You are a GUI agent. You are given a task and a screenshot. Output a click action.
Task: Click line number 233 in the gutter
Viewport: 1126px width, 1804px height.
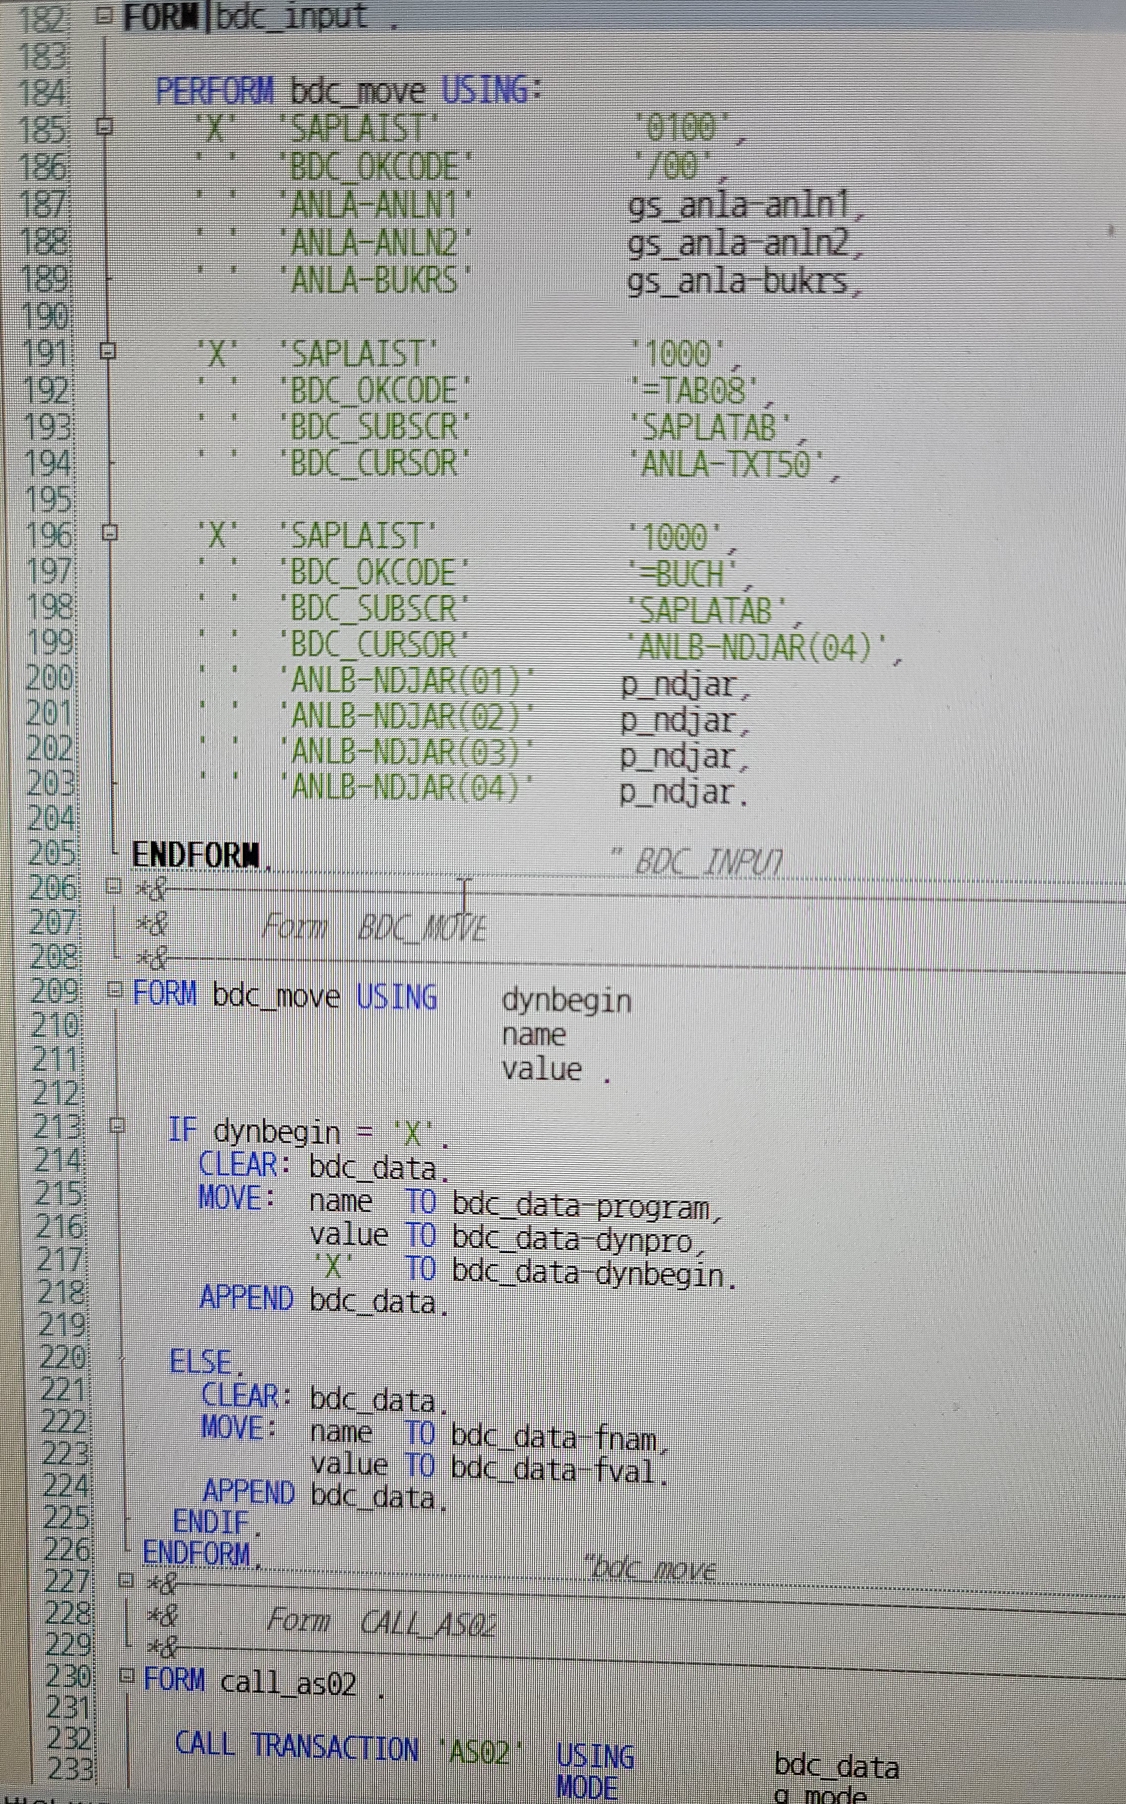70,1769
